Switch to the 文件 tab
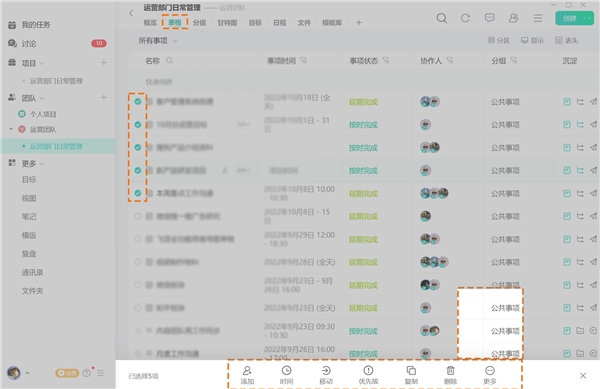The height and width of the screenshot is (389, 600). 304,23
